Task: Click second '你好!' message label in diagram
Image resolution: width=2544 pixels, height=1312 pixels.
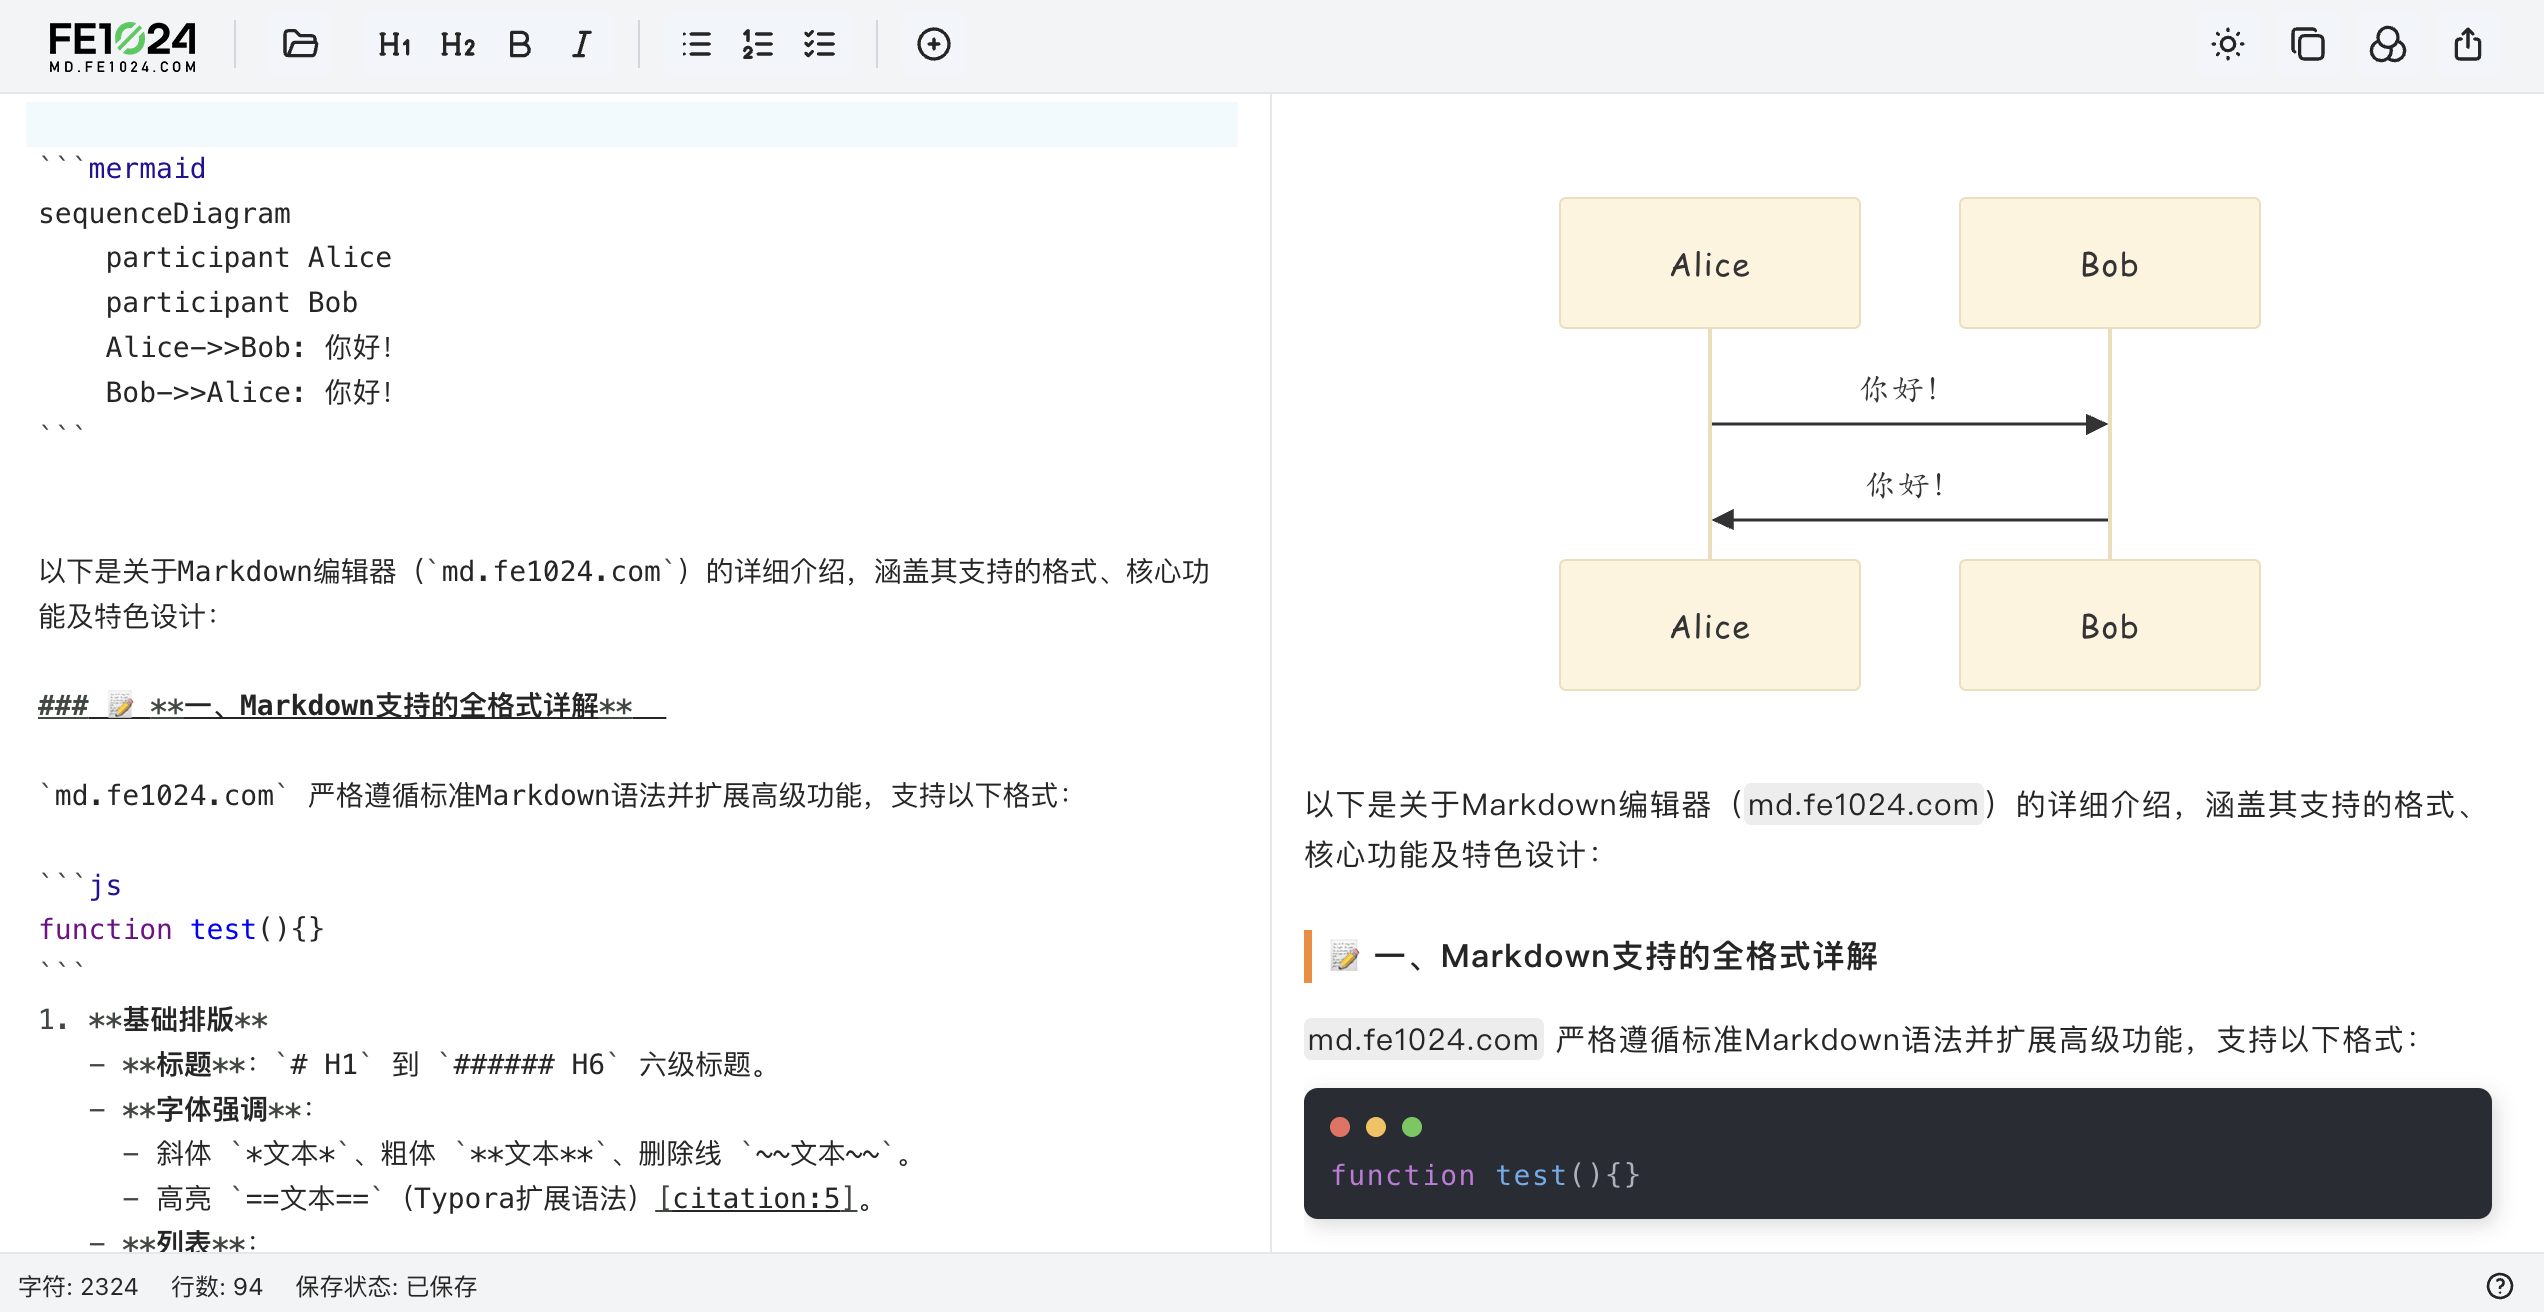Action: [1906, 484]
